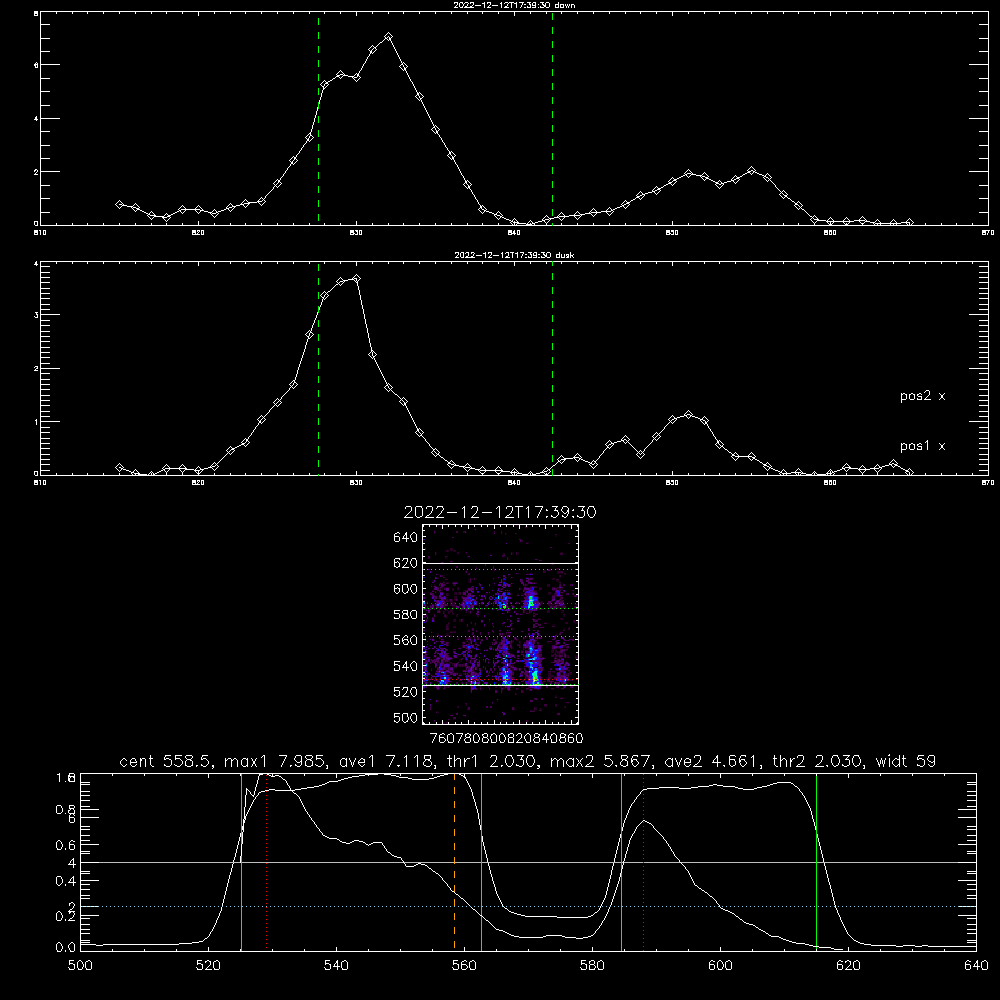
Task: Click the spectral image y-axis label 640
Action: point(406,538)
